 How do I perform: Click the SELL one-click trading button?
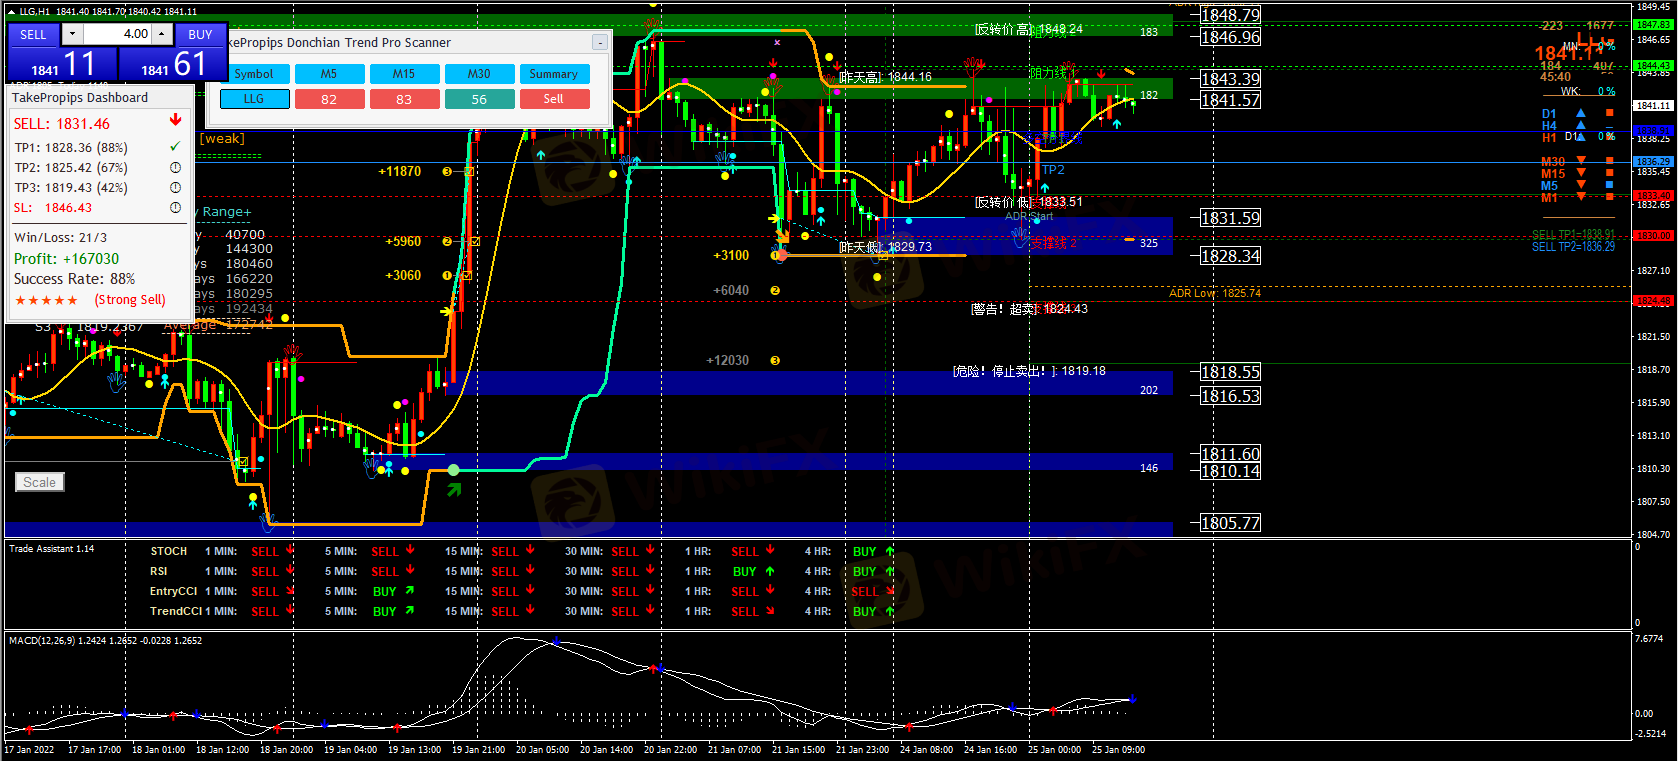(x=33, y=35)
